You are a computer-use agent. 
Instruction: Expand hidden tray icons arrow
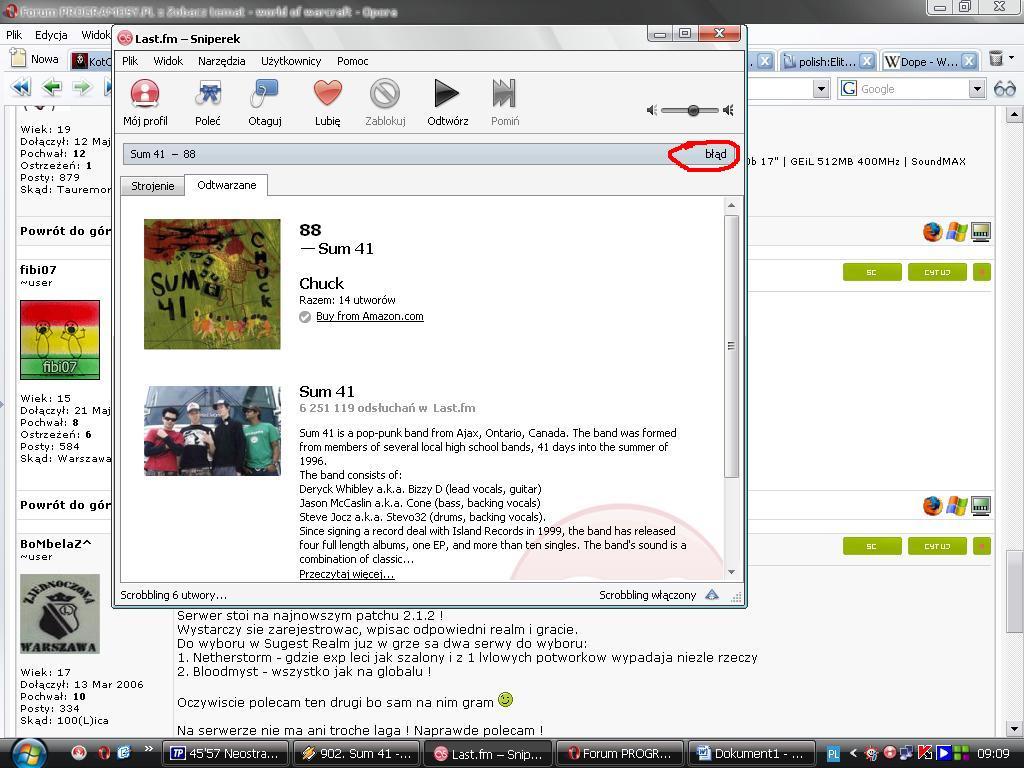(853, 753)
